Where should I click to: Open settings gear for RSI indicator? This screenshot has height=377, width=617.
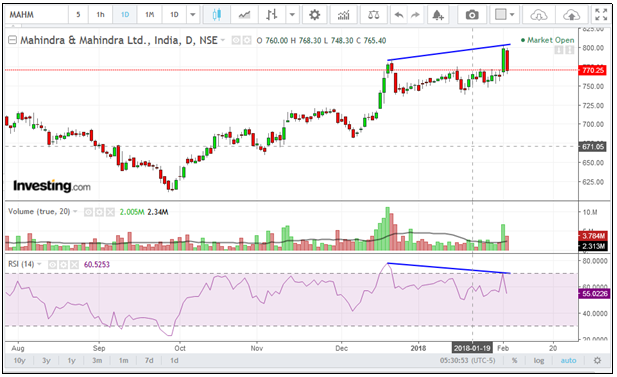coord(63,264)
